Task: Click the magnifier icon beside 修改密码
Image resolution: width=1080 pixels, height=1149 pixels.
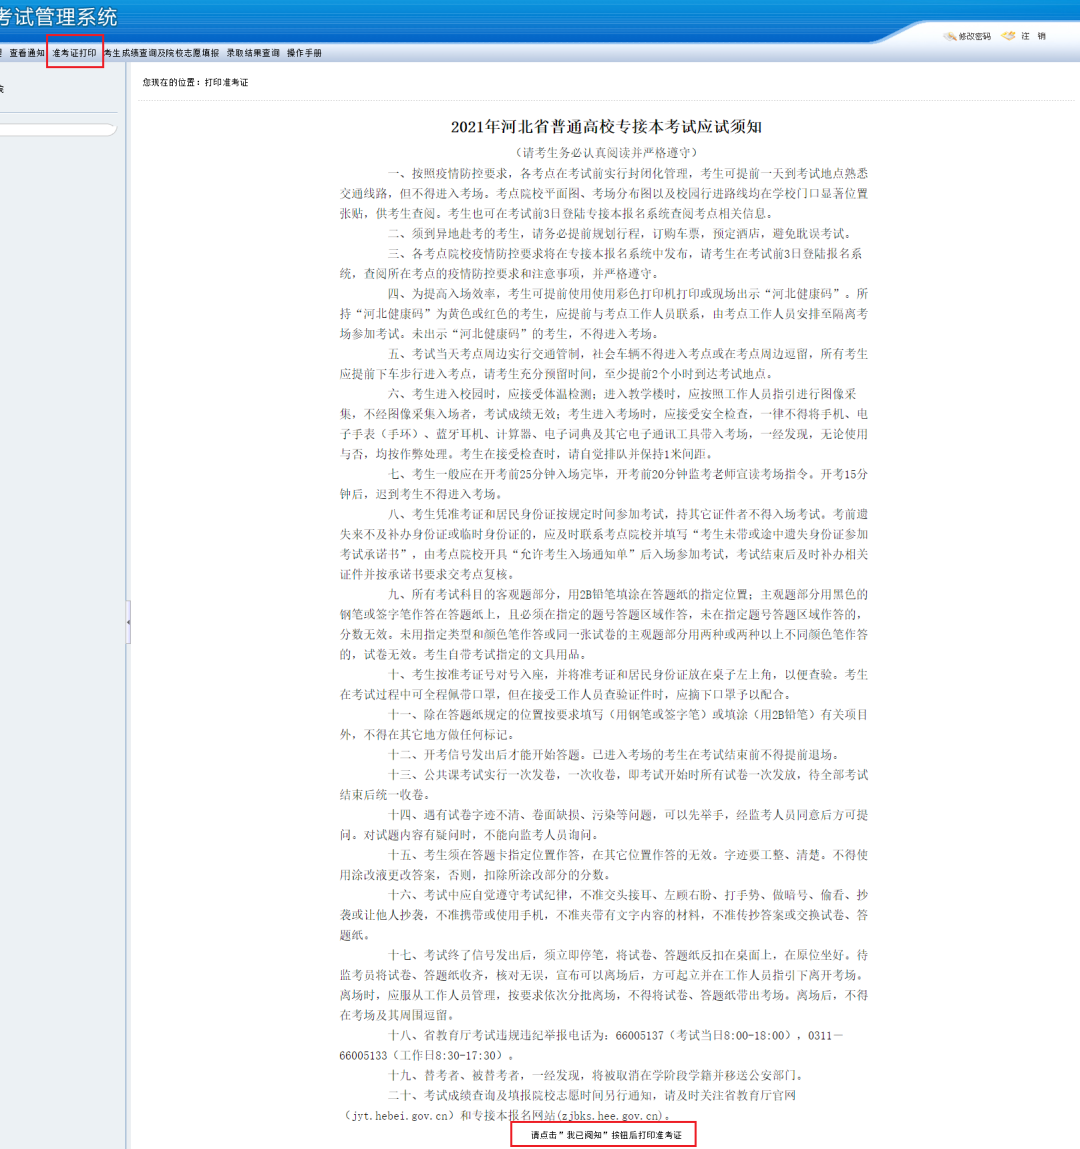Action: point(950,36)
